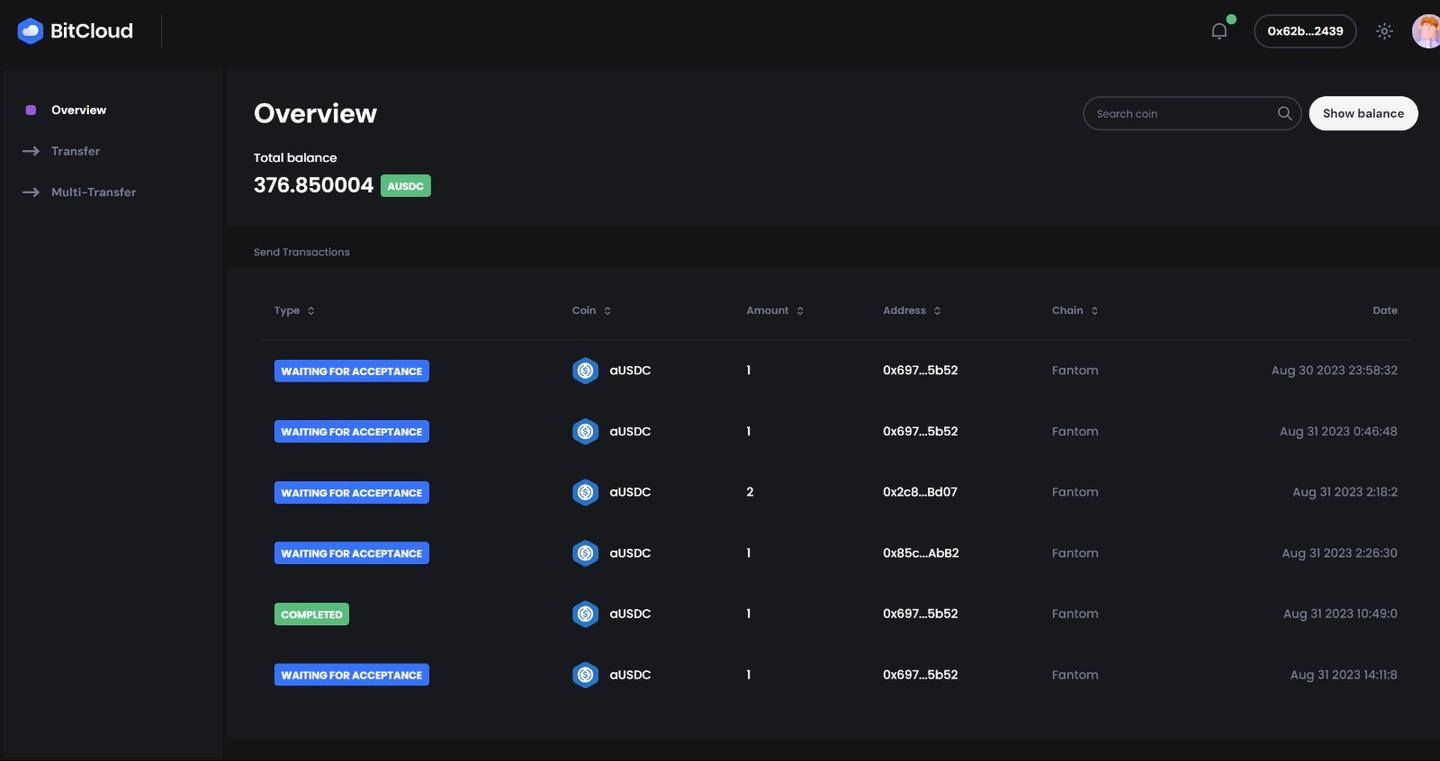Click the arrow icon beside Transfer

31,151
